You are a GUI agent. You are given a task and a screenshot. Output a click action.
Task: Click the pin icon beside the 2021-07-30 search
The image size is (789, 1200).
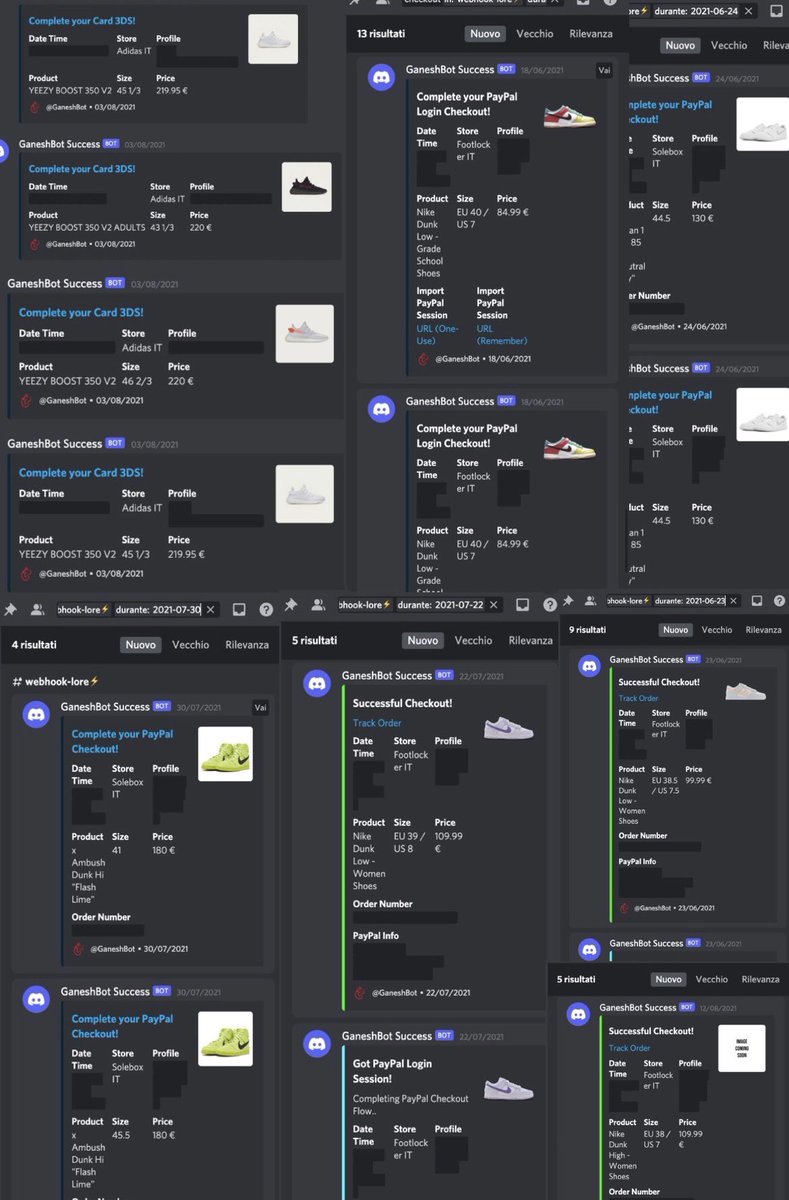tap(11, 609)
